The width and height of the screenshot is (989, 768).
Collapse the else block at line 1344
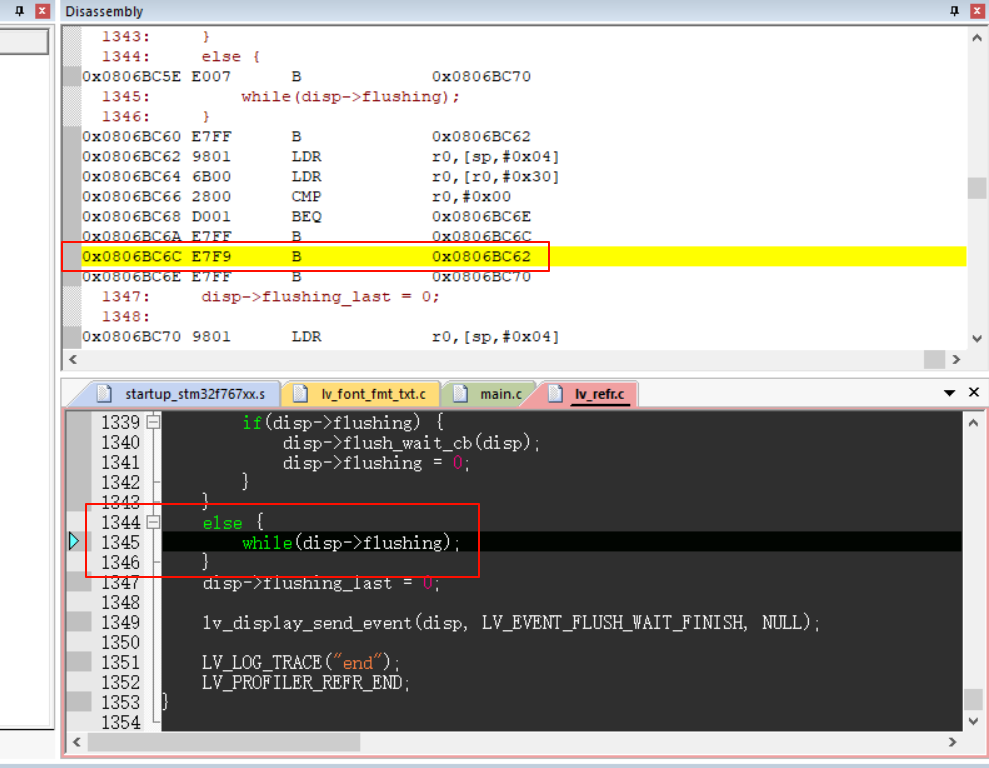[x=153, y=522]
